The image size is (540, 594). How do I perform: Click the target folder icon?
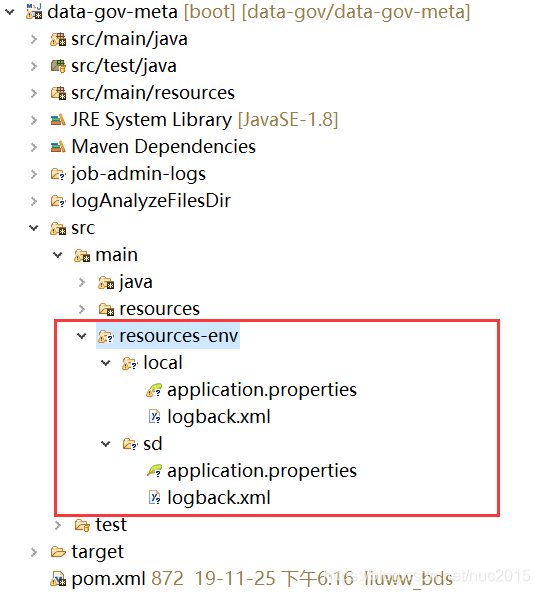click(58, 552)
